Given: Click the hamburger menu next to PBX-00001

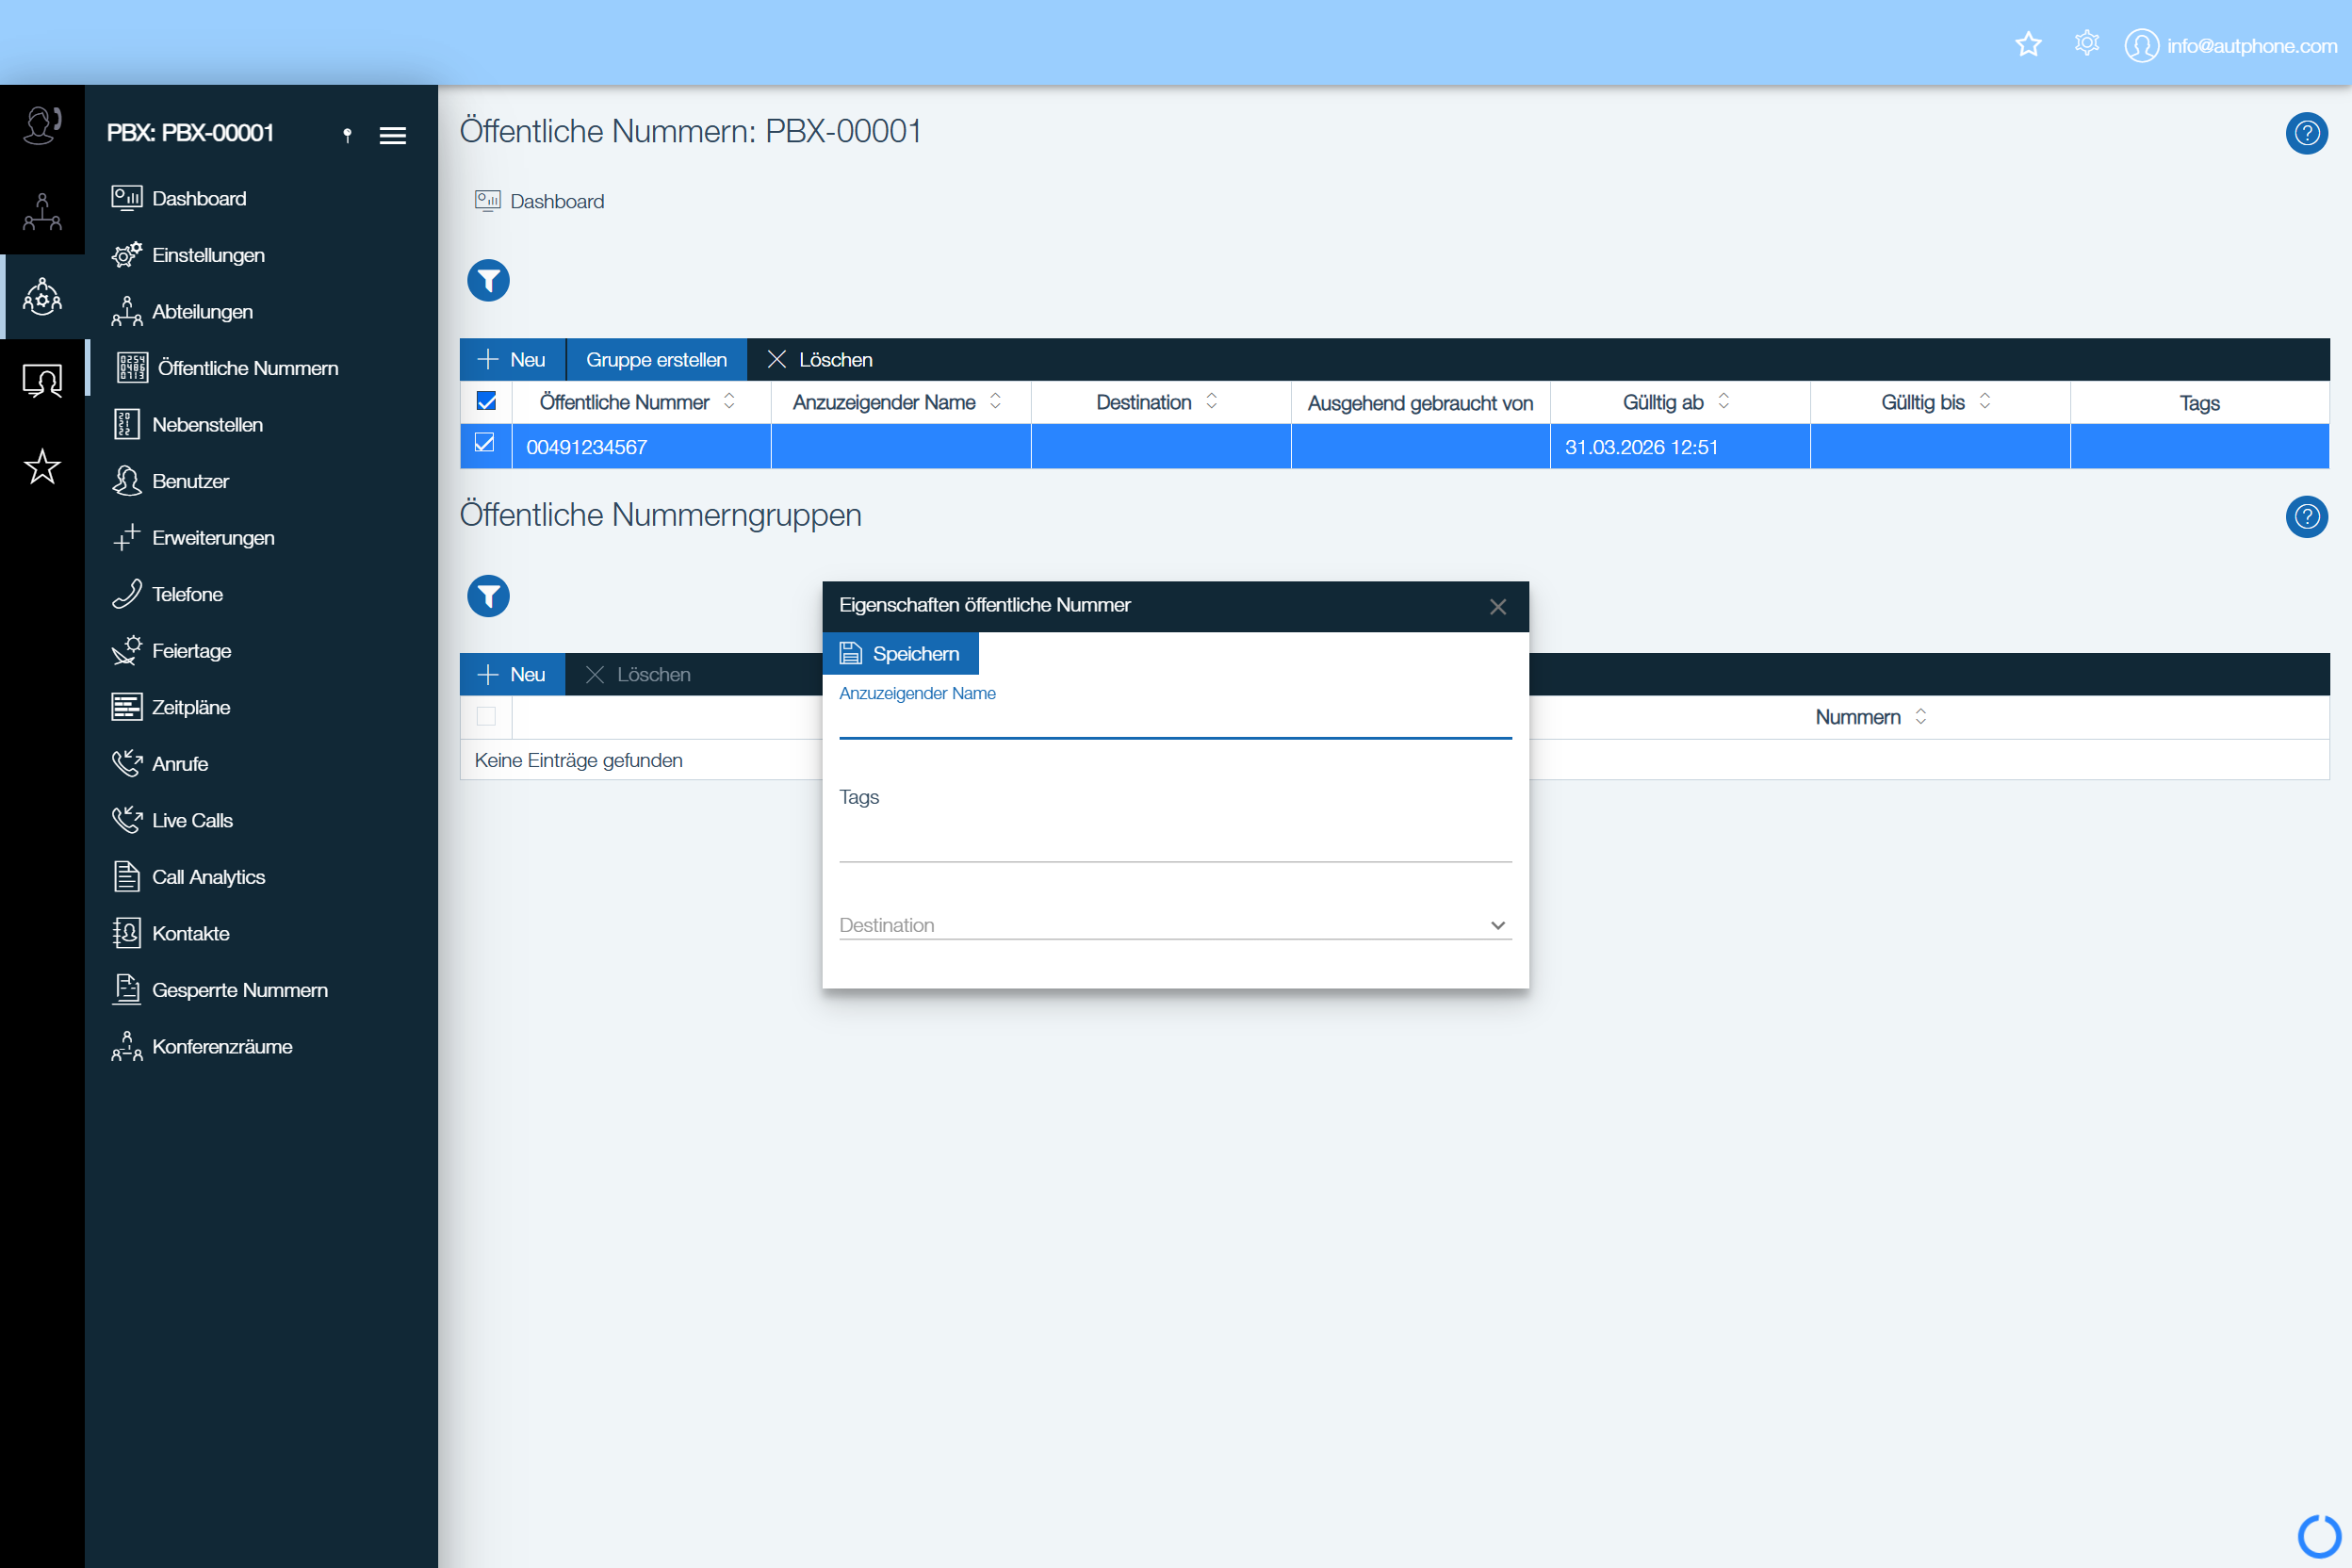Looking at the screenshot, I should (x=393, y=135).
